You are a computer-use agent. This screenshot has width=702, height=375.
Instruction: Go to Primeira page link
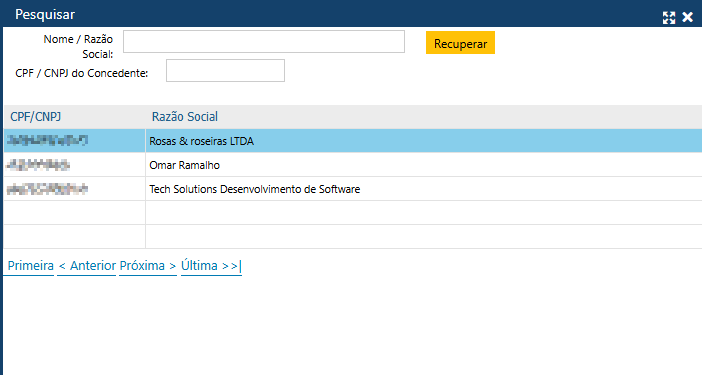coord(30,266)
